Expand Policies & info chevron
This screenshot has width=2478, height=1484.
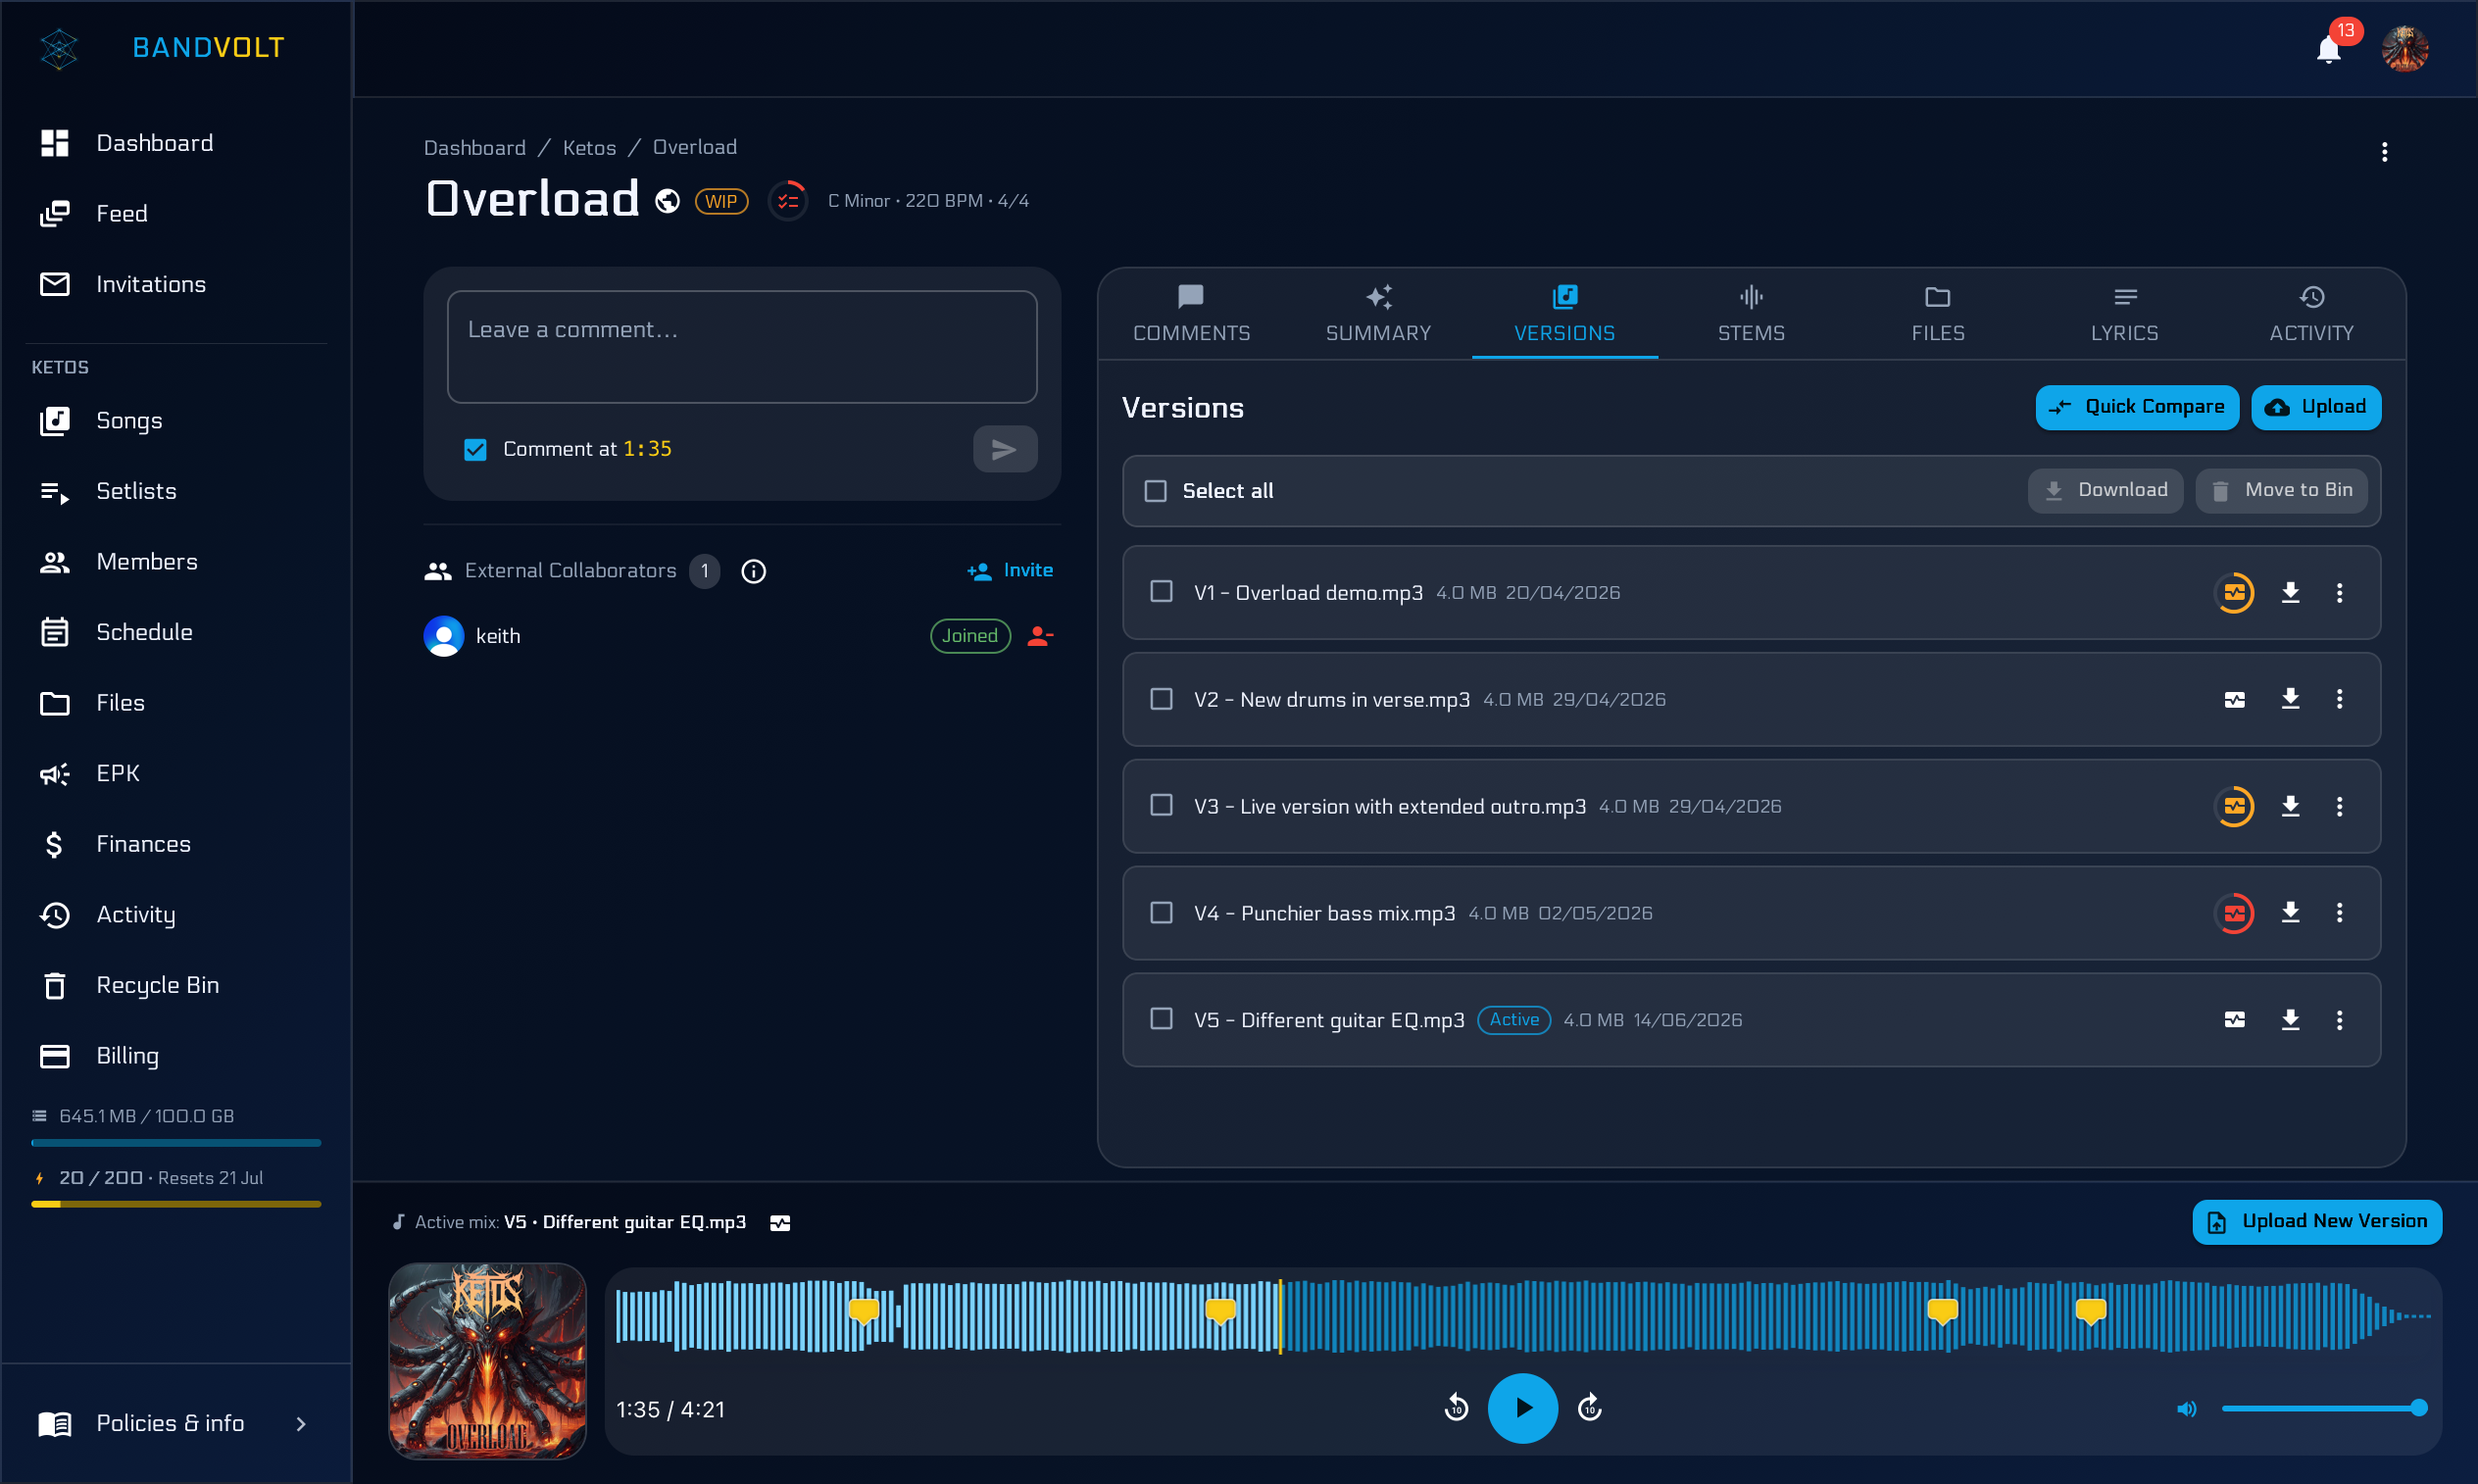(301, 1424)
